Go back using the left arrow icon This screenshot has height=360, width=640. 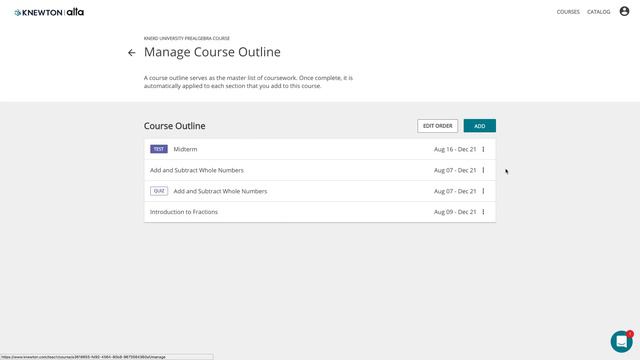pos(131,53)
